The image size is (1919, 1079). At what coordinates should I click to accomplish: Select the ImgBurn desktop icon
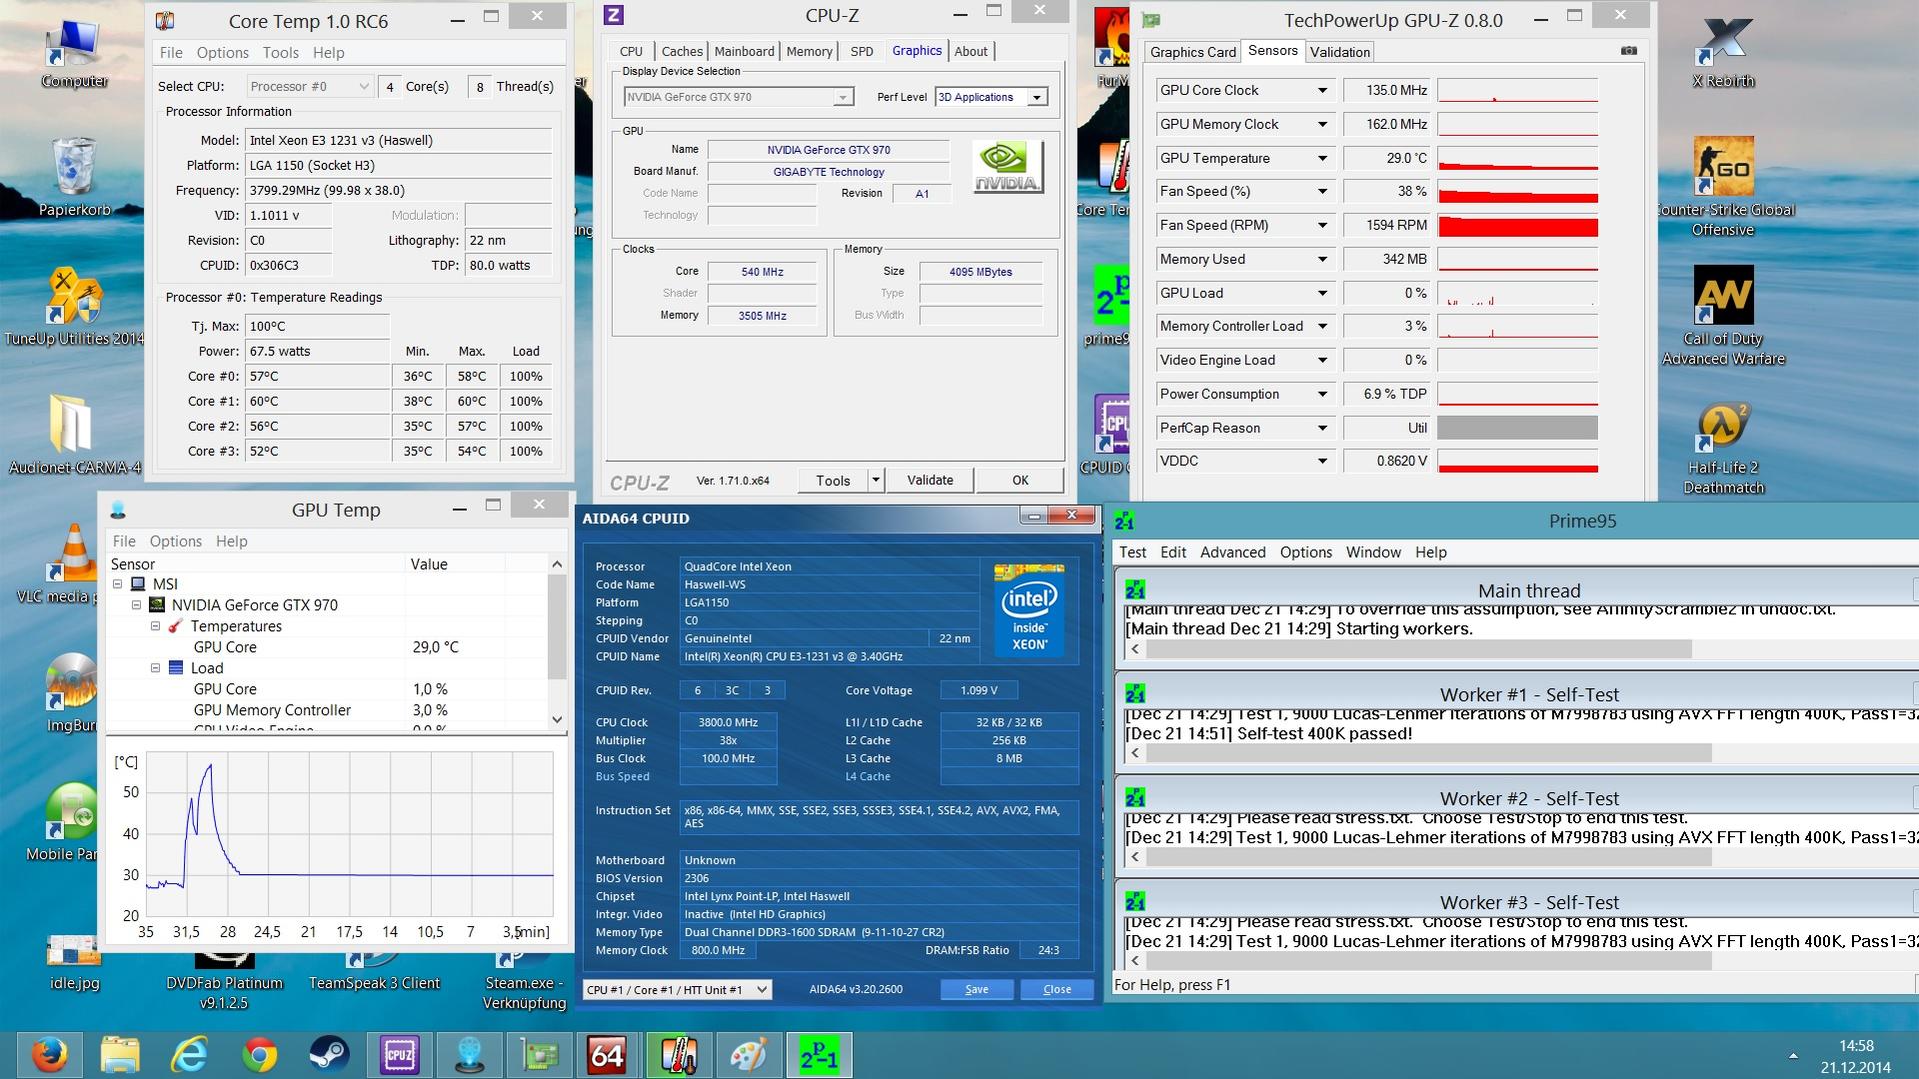pyautogui.click(x=70, y=692)
